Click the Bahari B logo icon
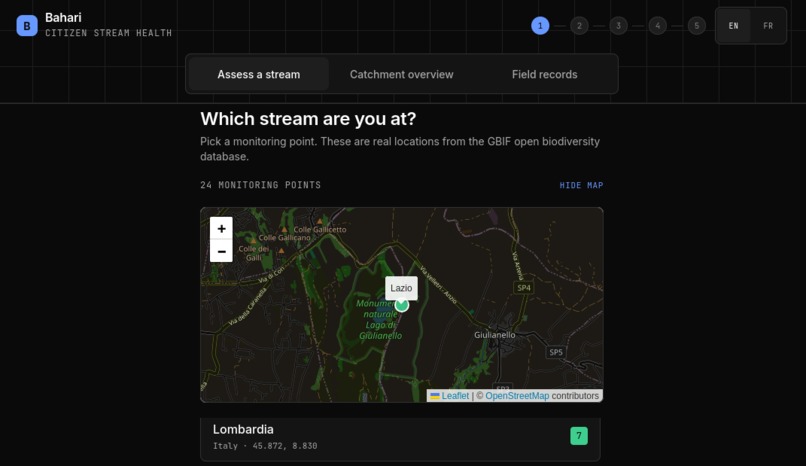This screenshot has width=806, height=466. coord(27,26)
